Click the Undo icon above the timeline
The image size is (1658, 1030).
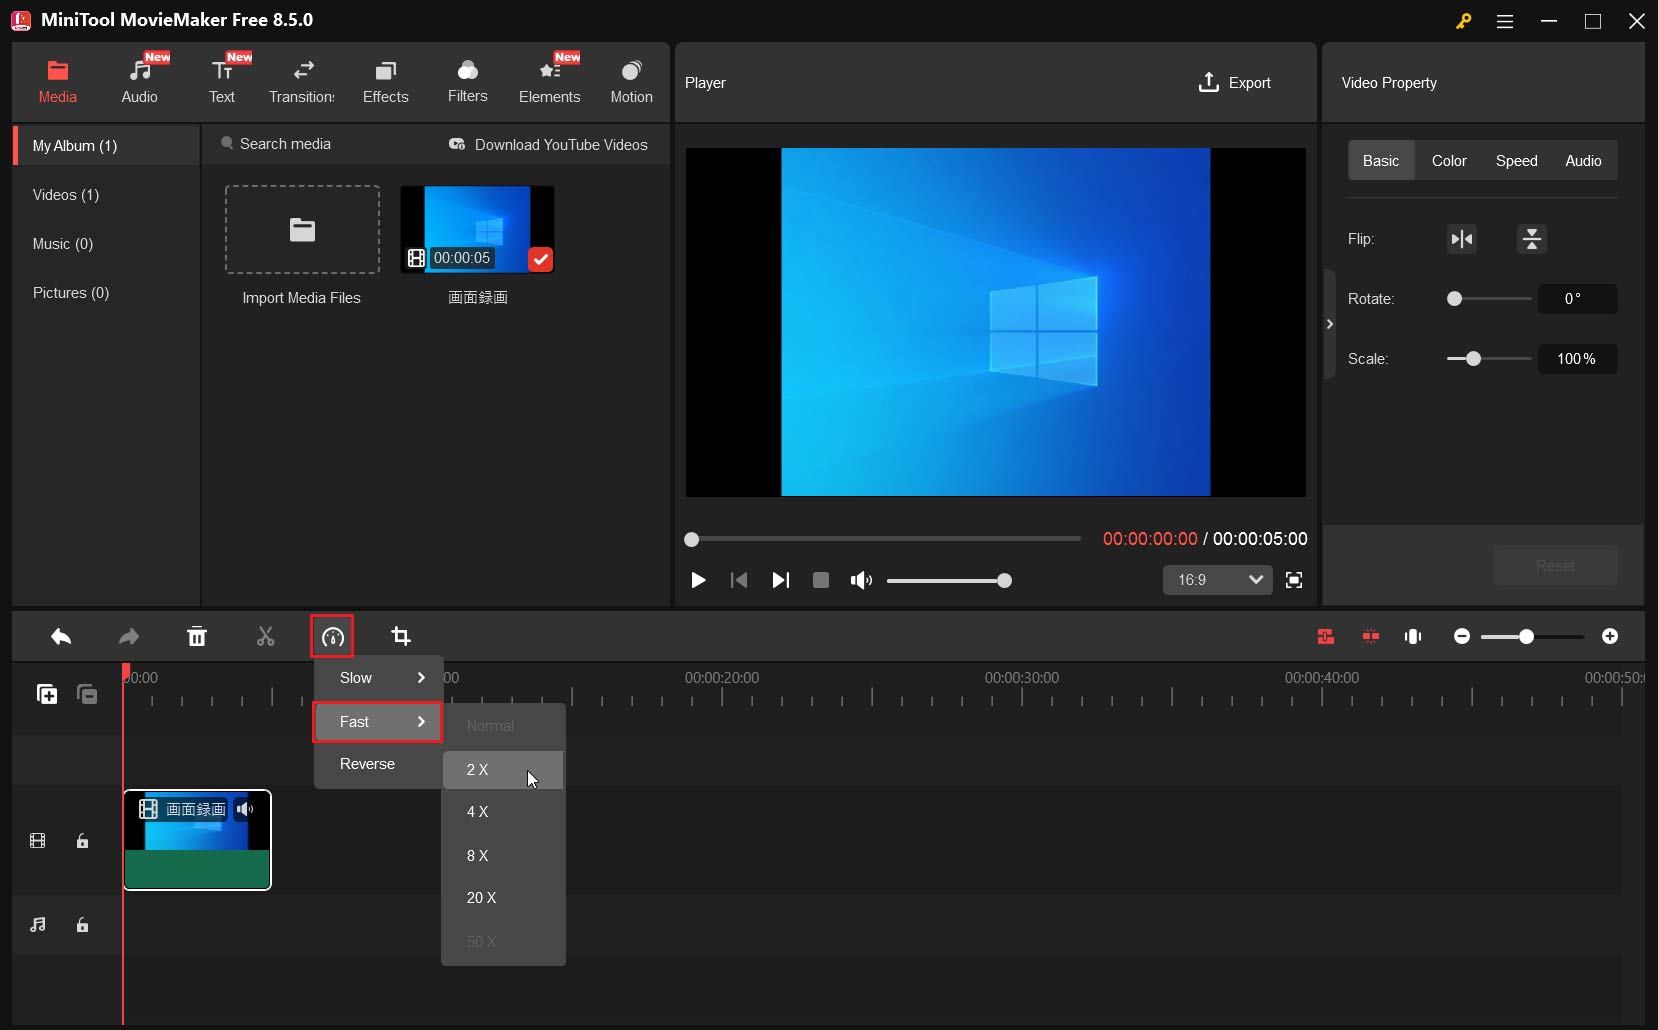pyautogui.click(x=60, y=637)
